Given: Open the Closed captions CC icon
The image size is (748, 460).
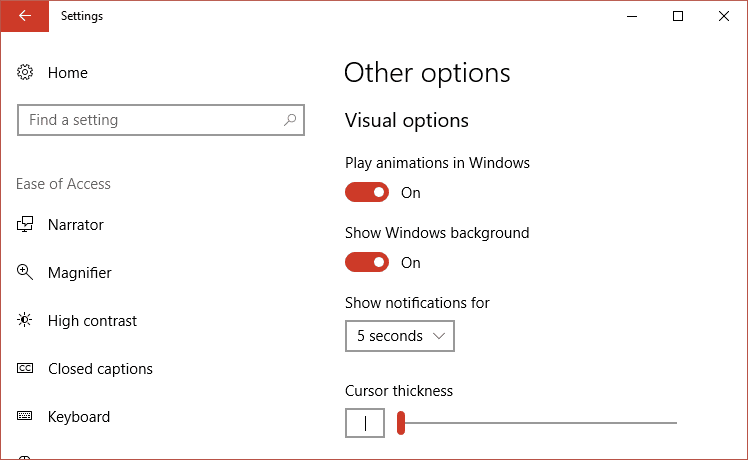Looking at the screenshot, I should [25, 368].
